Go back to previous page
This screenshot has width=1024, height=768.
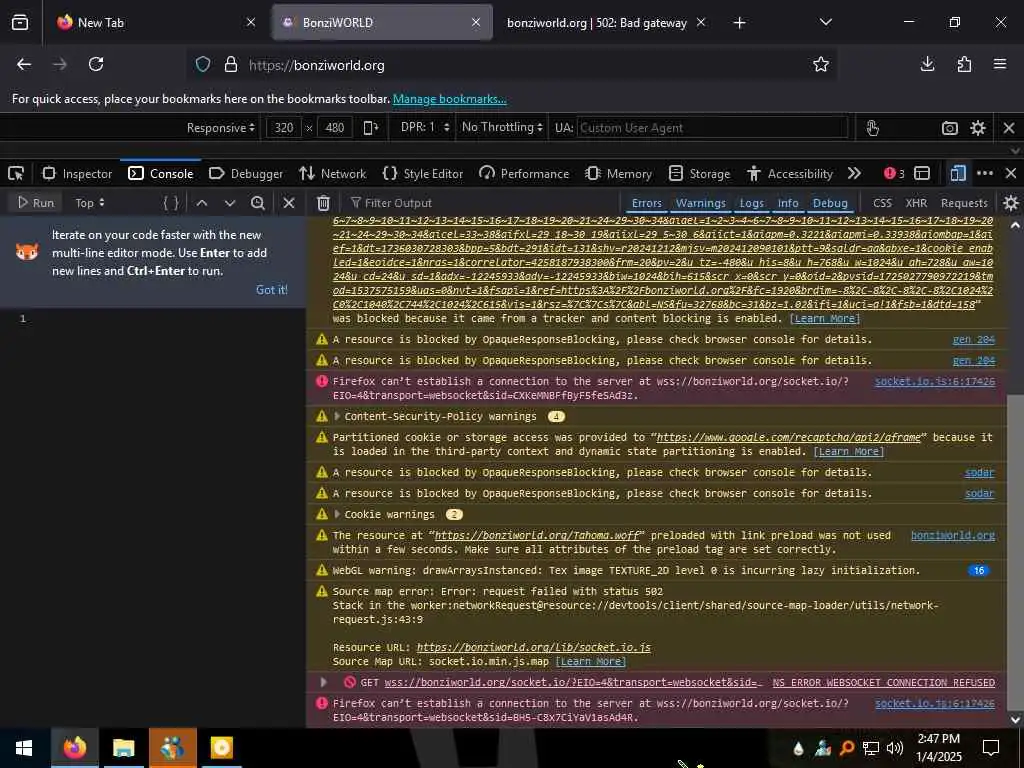pyautogui.click(x=24, y=64)
